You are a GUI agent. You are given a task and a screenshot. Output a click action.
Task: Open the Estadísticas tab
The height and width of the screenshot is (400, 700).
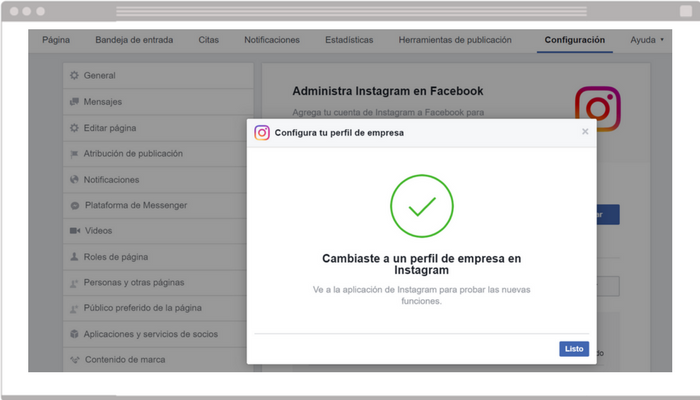(x=349, y=40)
